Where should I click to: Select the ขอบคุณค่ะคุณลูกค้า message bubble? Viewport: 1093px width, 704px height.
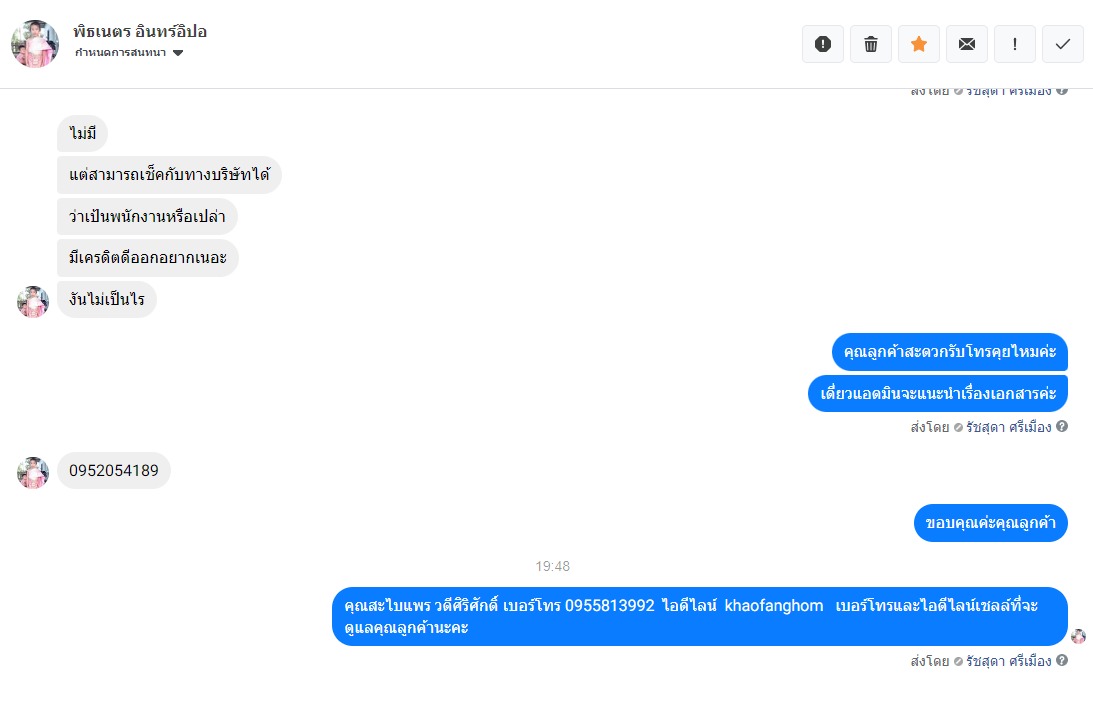[x=991, y=523]
